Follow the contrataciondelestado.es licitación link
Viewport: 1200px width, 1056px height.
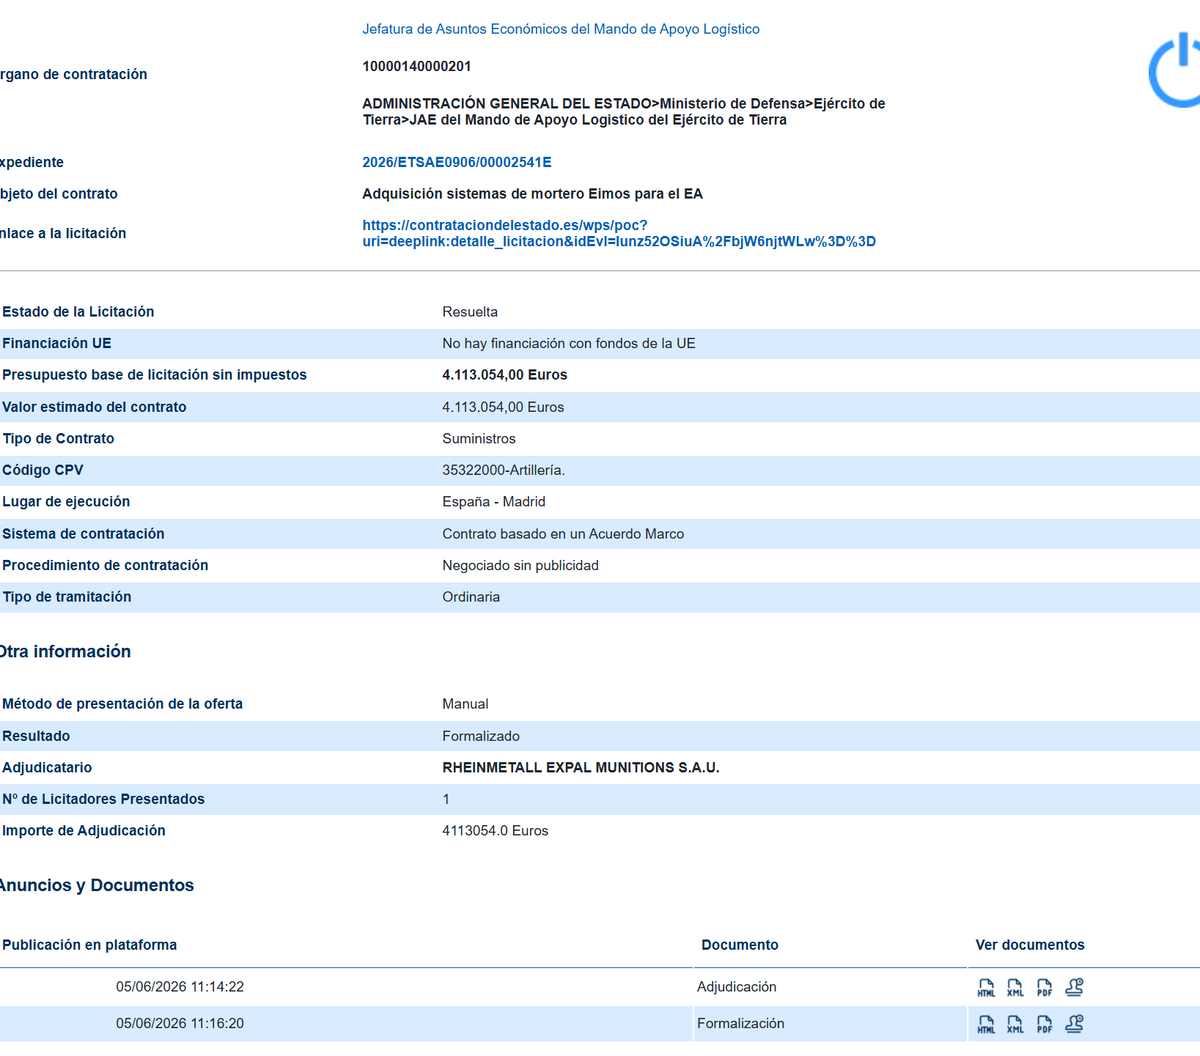click(619, 233)
